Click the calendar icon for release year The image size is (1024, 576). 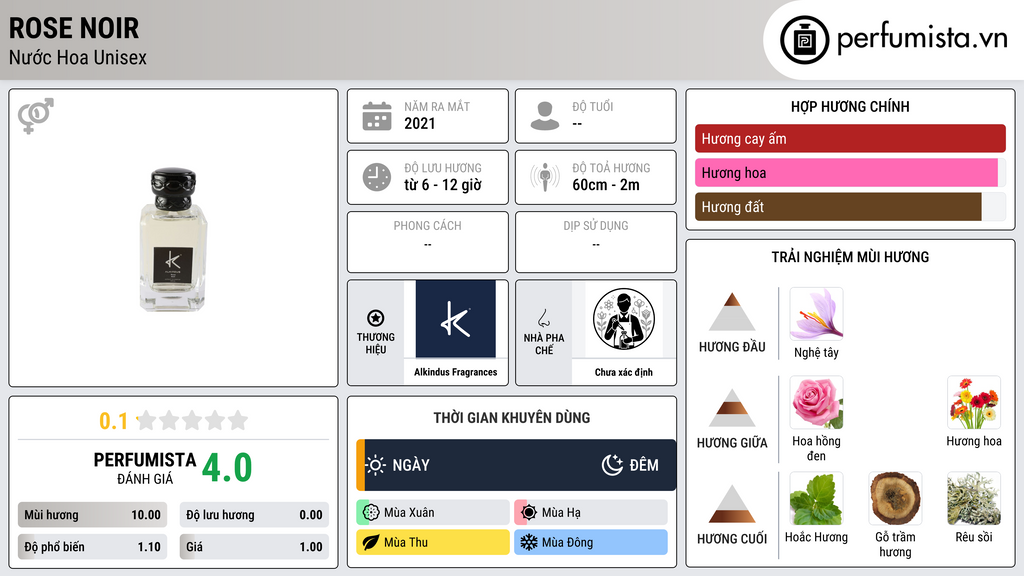[377, 116]
